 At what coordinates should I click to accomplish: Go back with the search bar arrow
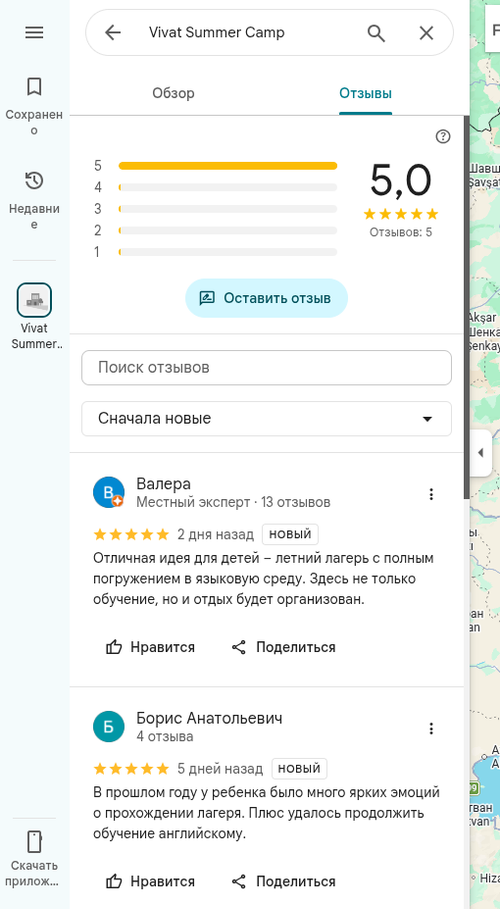113,33
